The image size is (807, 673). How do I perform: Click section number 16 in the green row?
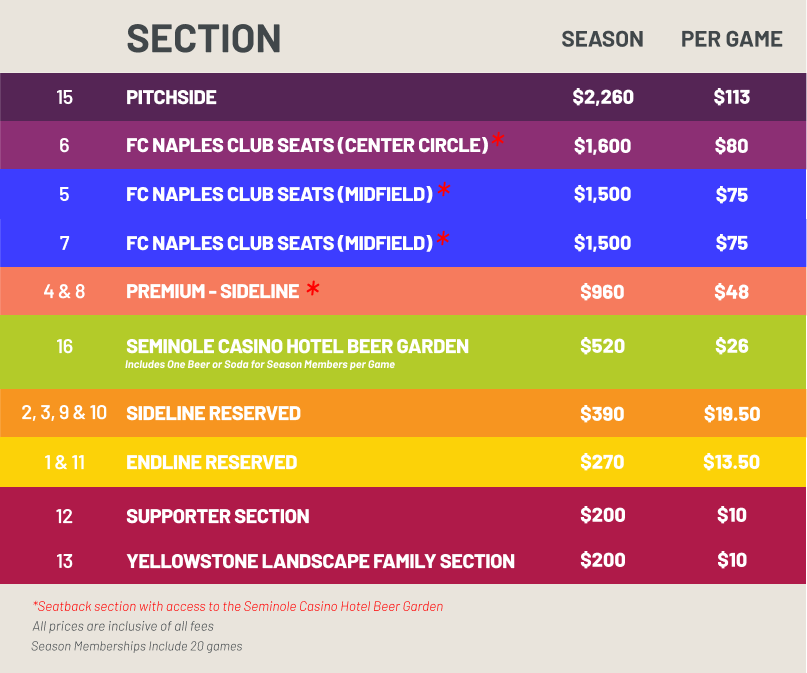tap(64, 346)
